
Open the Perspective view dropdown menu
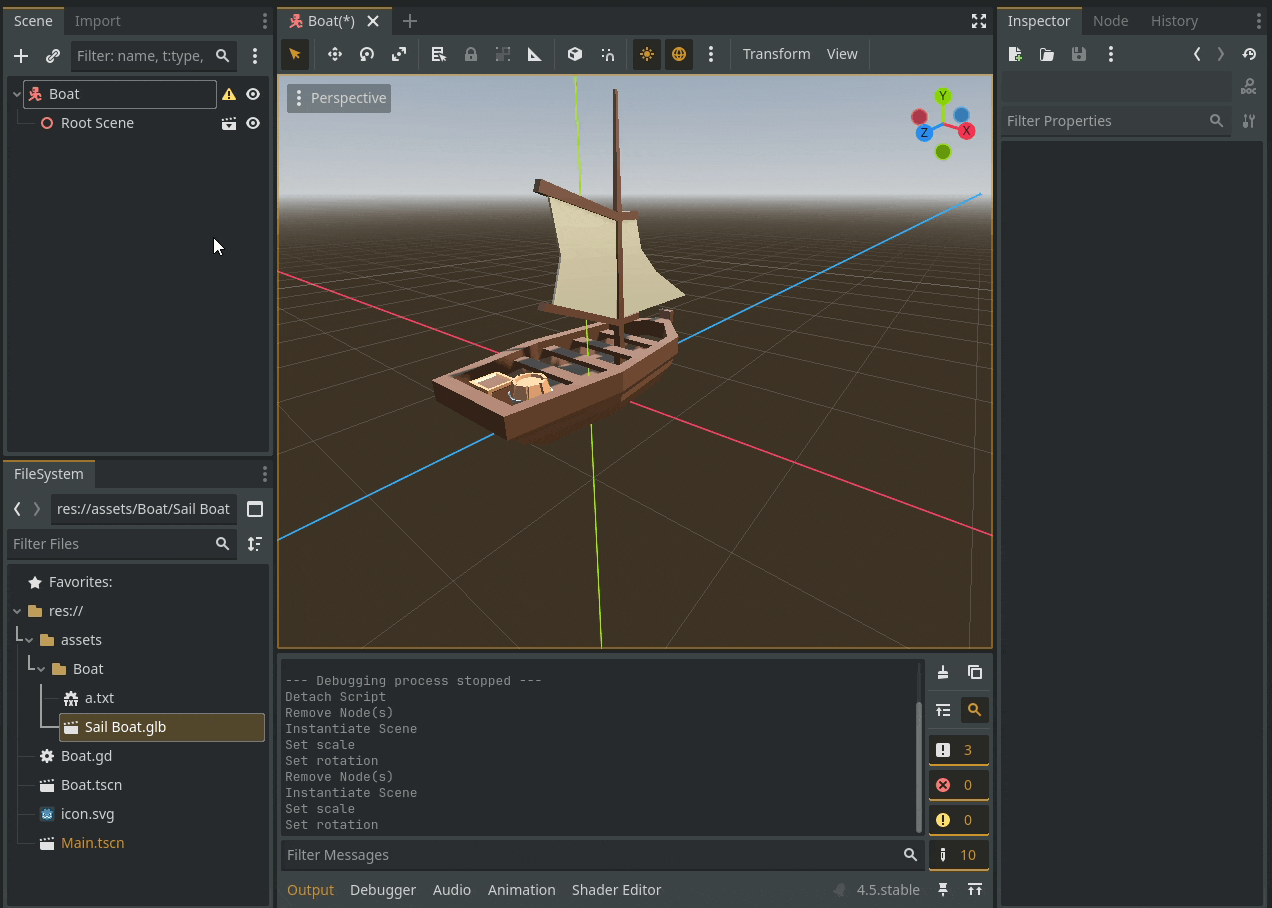pos(339,98)
